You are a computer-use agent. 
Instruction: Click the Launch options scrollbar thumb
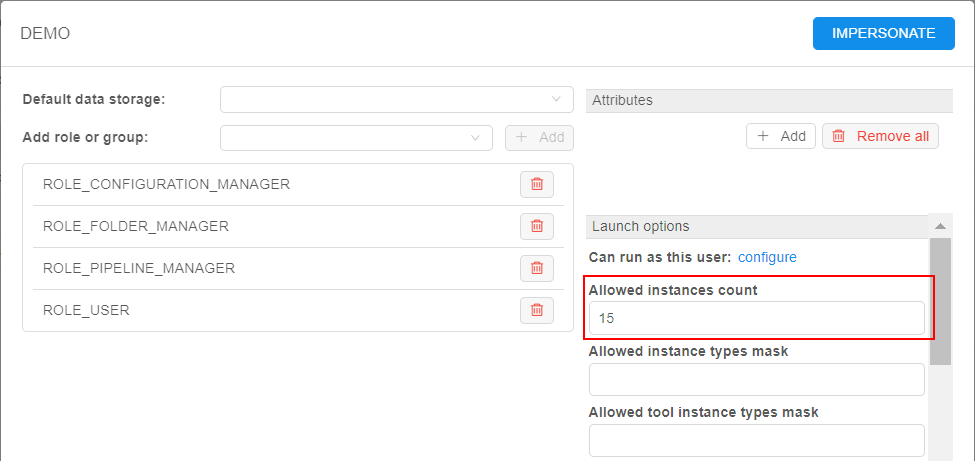(941, 300)
